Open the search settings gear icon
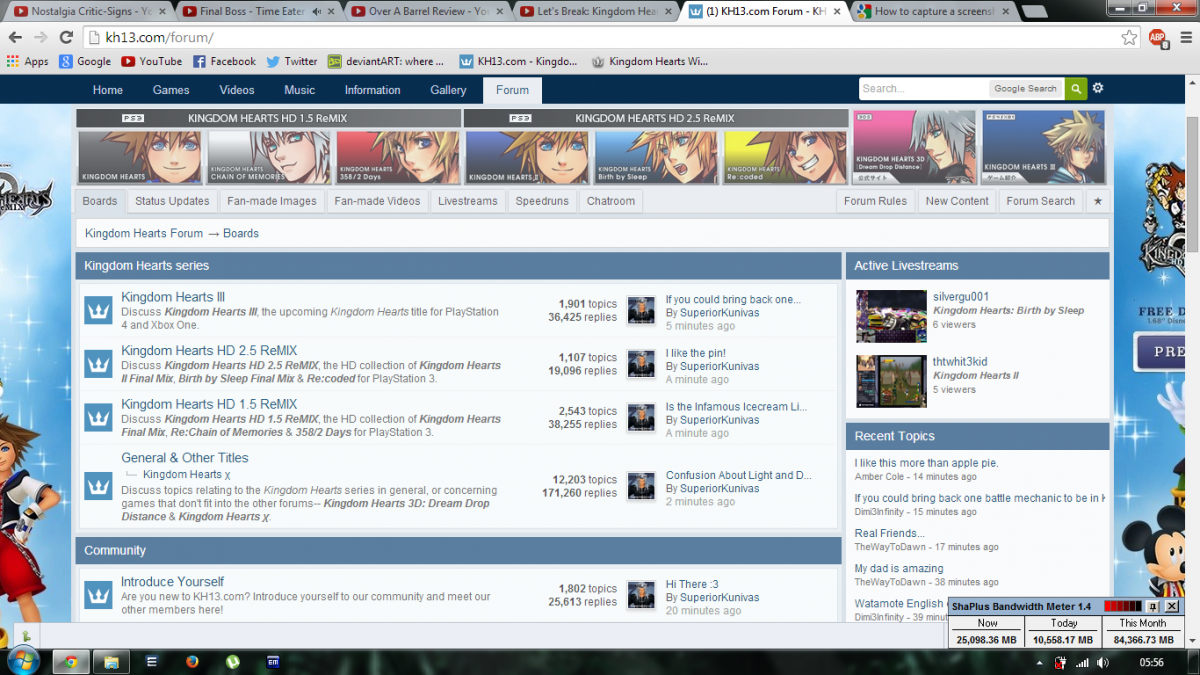 click(x=1098, y=89)
